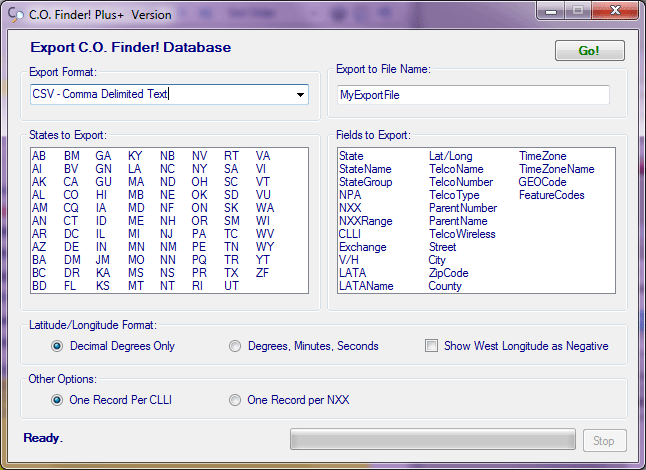This screenshot has width=646, height=470.
Task: Select the Lat/Long field
Action: [x=450, y=156]
